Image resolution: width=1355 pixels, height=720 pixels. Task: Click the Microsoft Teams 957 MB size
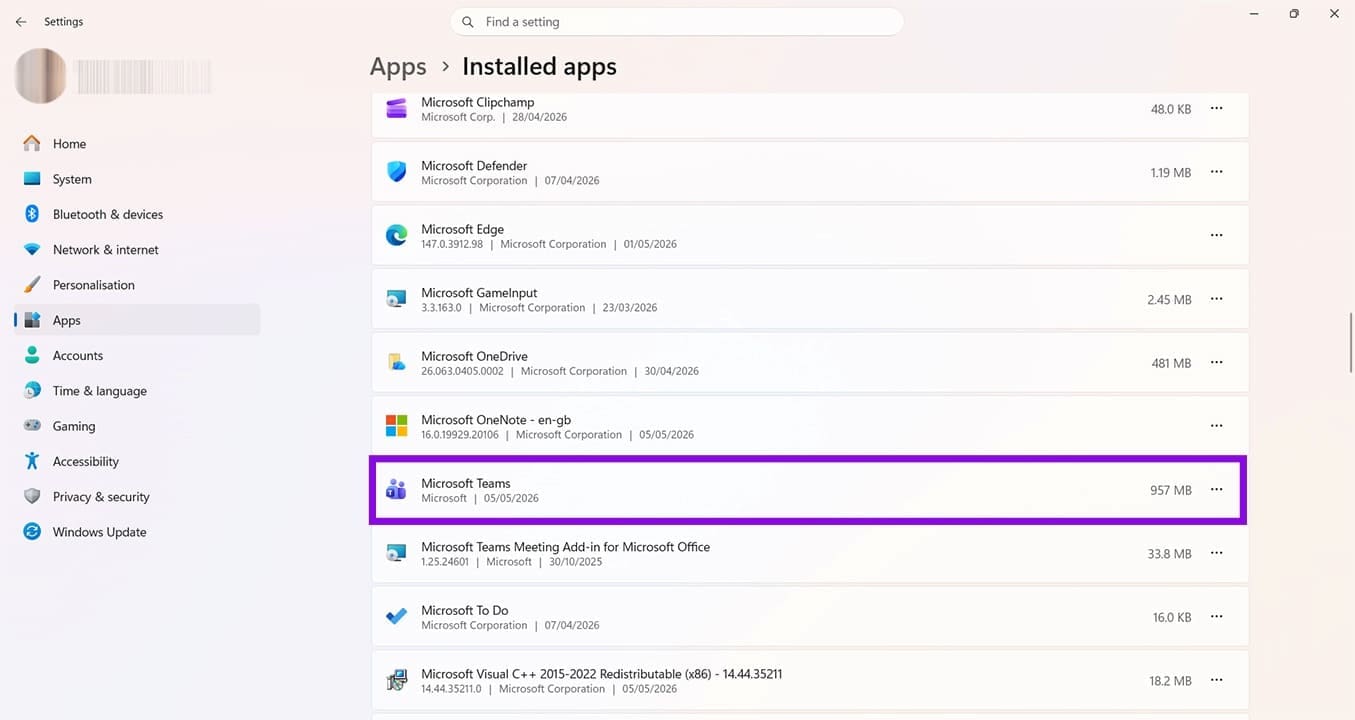pyautogui.click(x=1171, y=490)
